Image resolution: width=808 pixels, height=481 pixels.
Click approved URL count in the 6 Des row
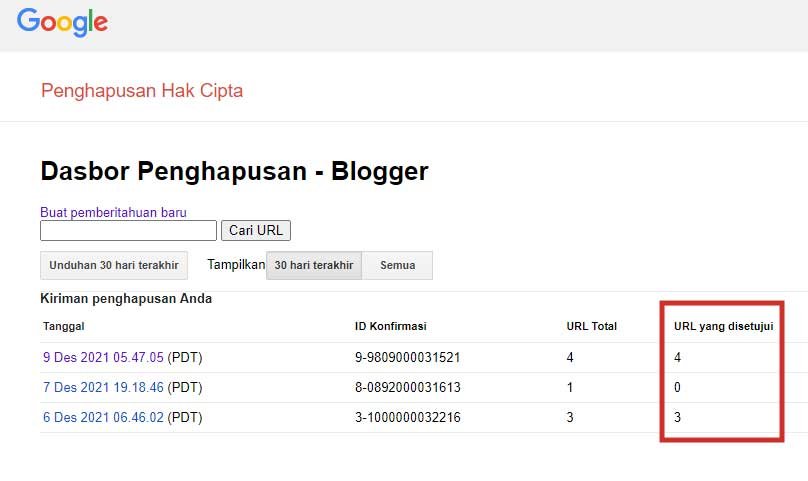click(x=677, y=417)
